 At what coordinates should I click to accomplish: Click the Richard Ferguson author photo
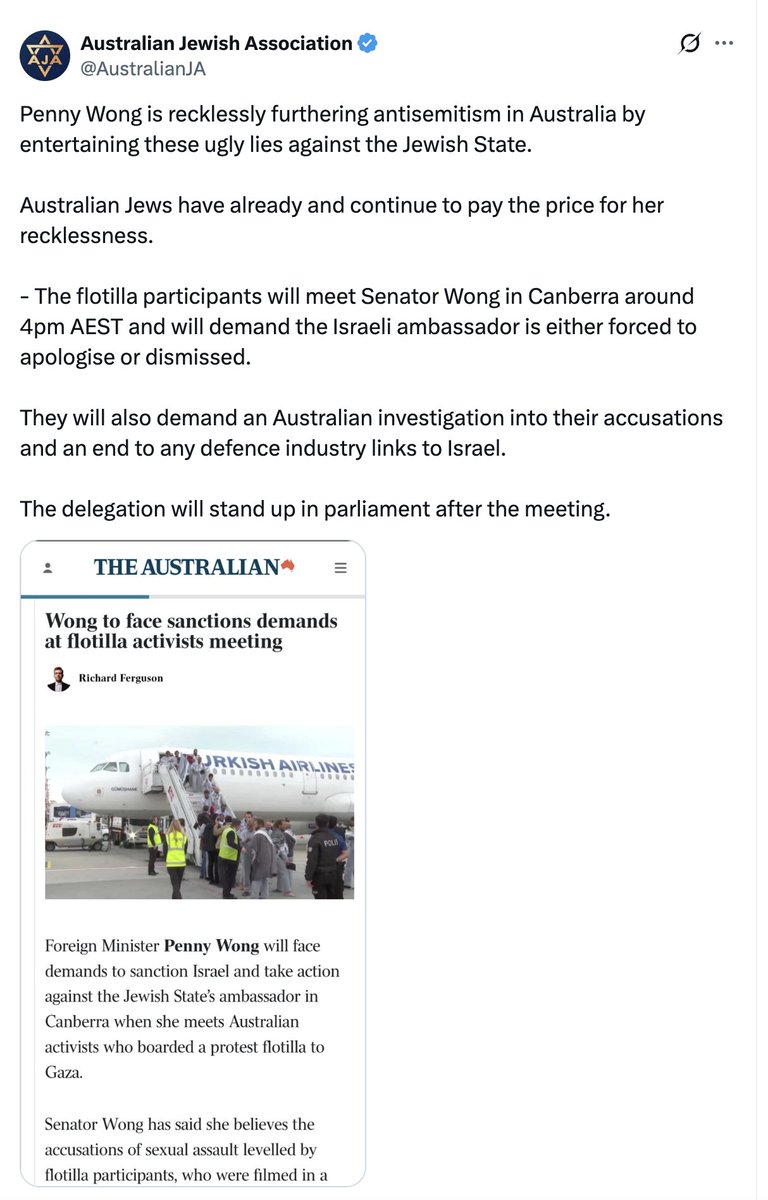coord(58,678)
